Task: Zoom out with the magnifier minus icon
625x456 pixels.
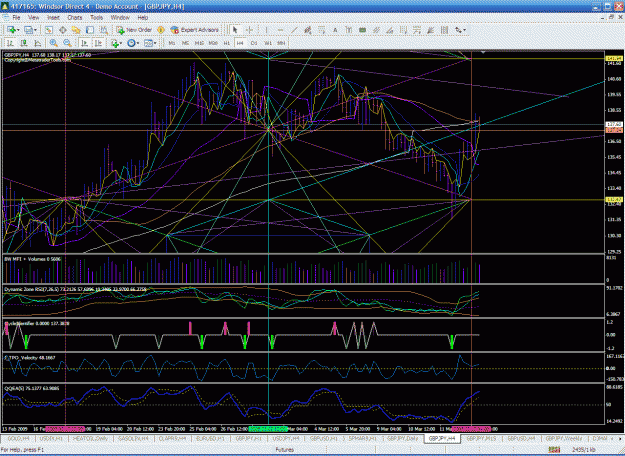Action: pos(67,43)
